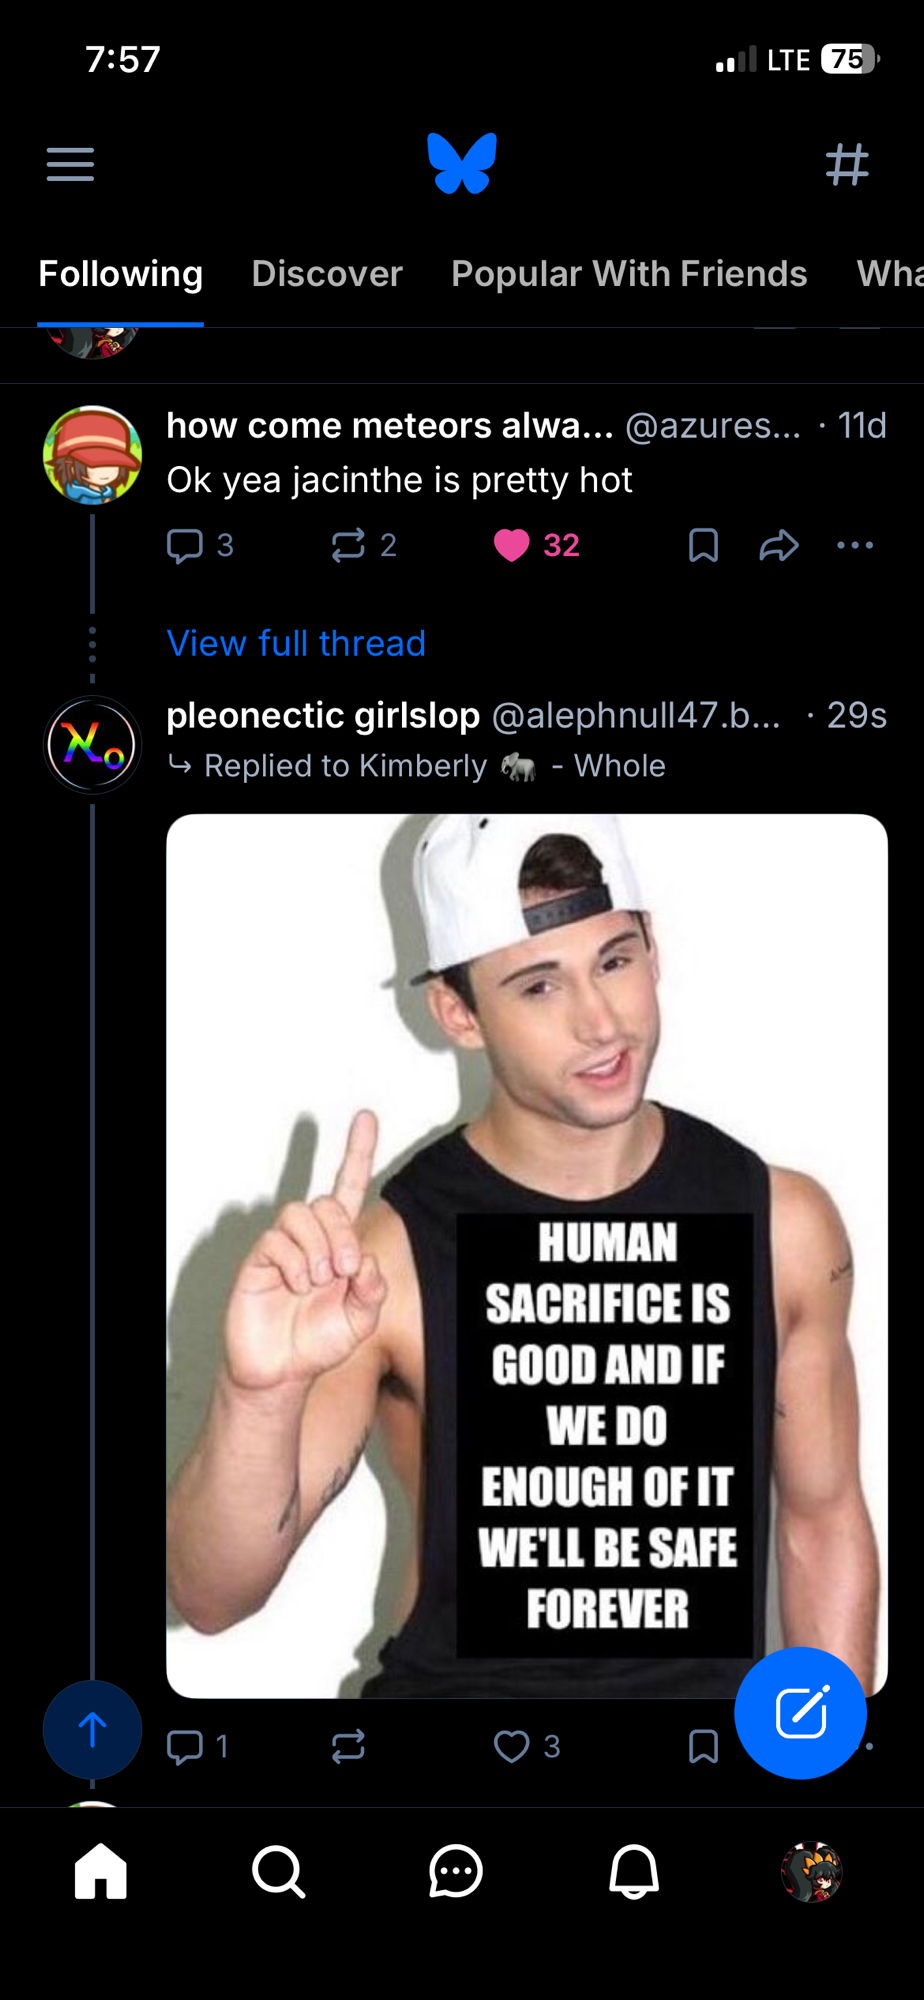Open the search tab in bottom bar

pyautogui.click(x=278, y=1871)
